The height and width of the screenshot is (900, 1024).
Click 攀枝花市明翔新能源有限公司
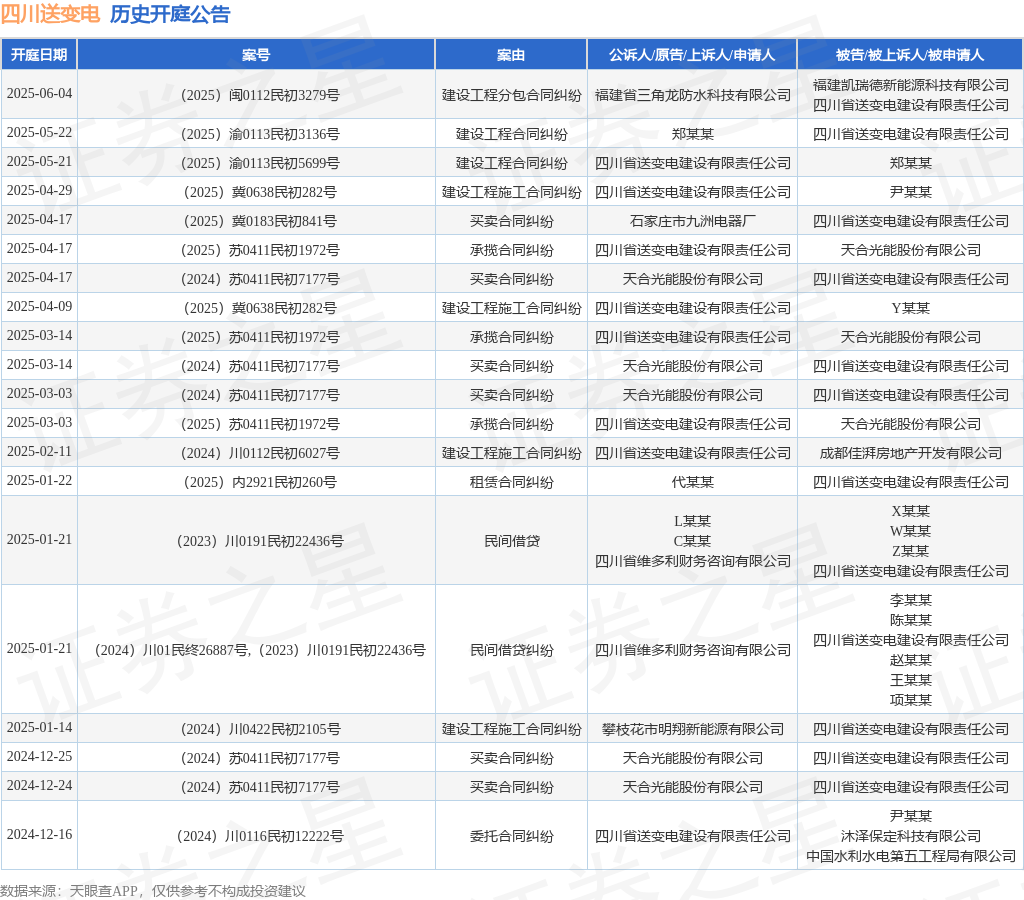pos(692,729)
